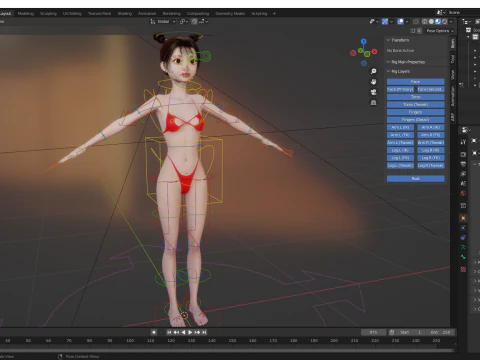Toggle the Fingers rig layer

(x=415, y=112)
